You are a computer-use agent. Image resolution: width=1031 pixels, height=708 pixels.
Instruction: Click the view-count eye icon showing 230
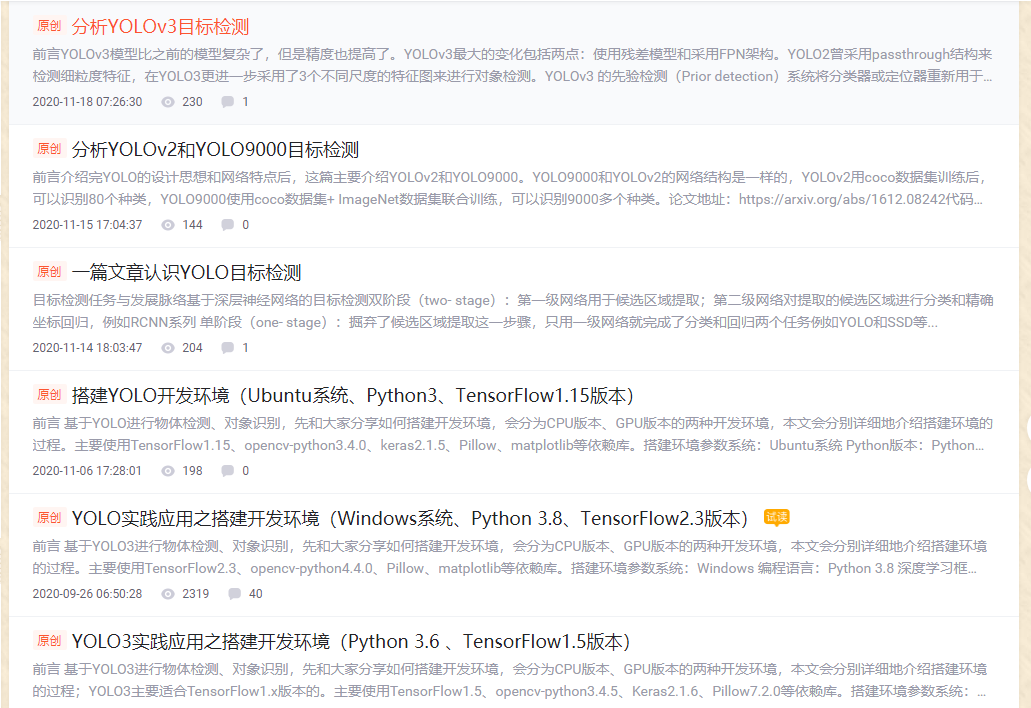pyautogui.click(x=168, y=102)
